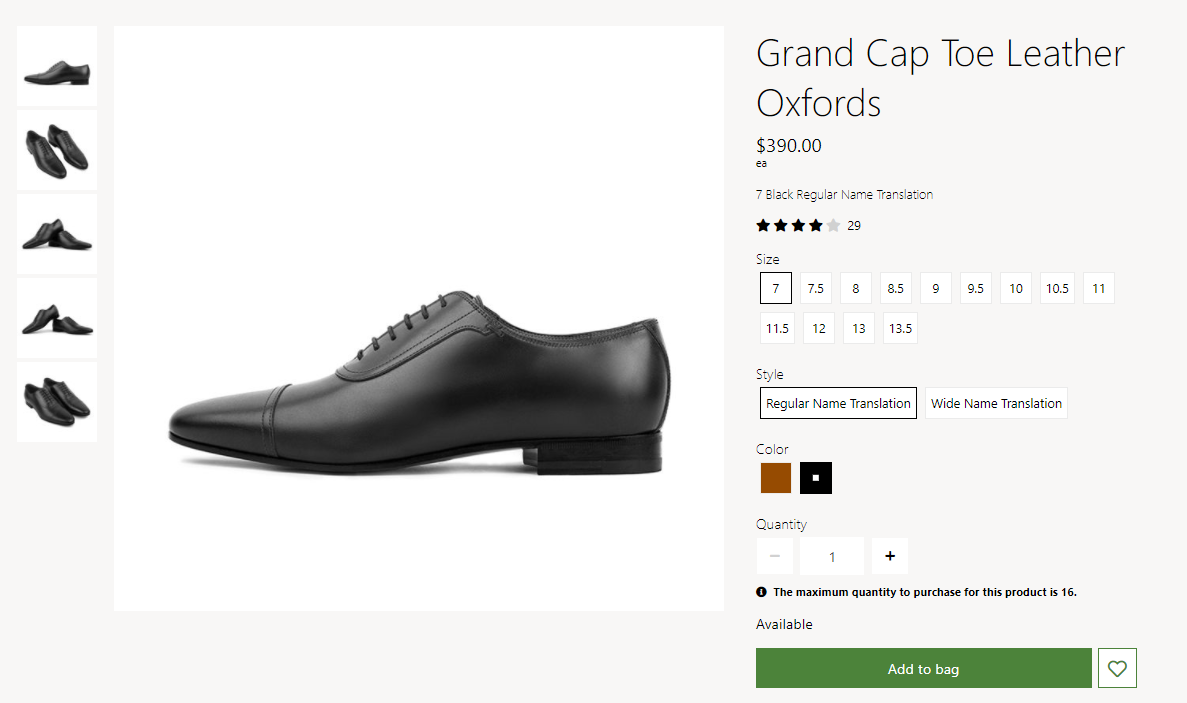This screenshot has height=703, width=1187.
Task: Click the plus icon to increase quantity
Action: coord(889,556)
